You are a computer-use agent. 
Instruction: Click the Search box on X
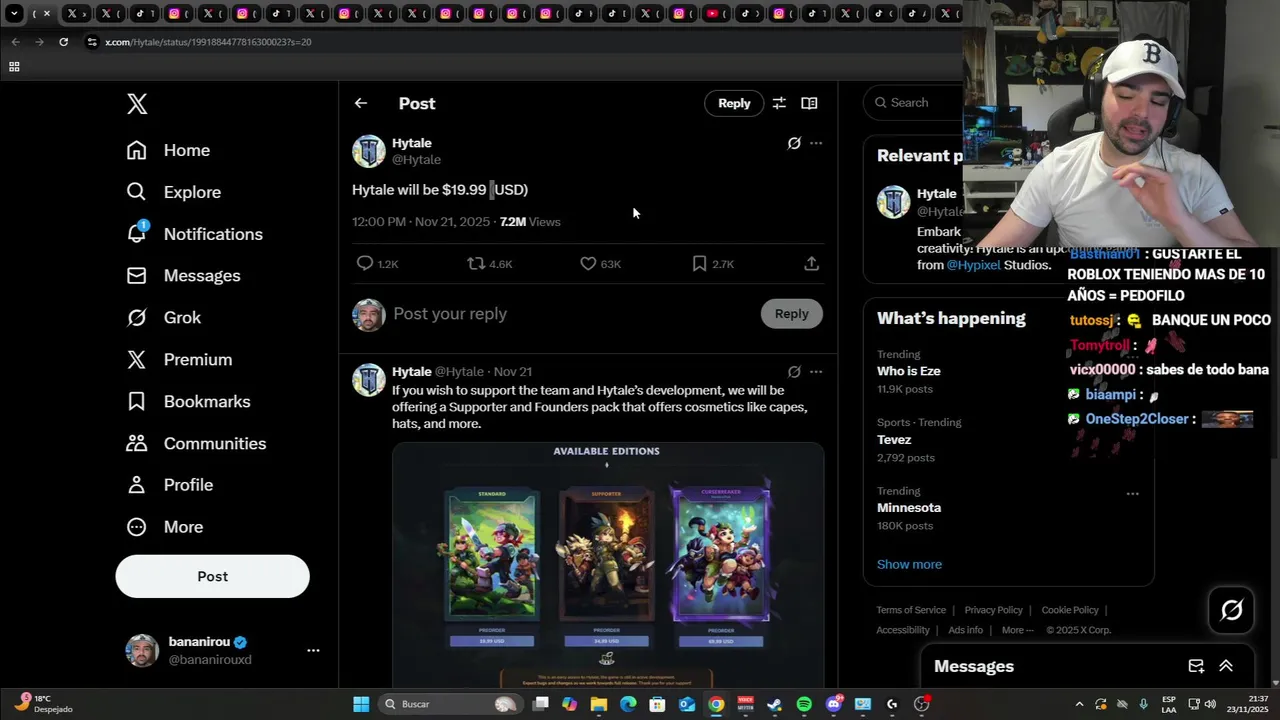point(915,103)
